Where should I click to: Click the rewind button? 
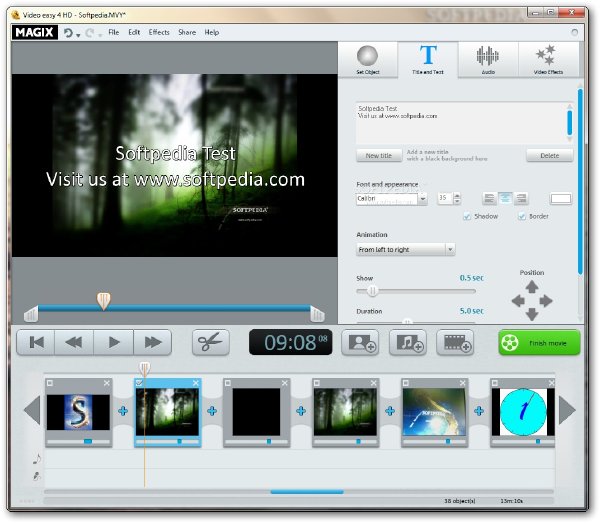tap(74, 342)
